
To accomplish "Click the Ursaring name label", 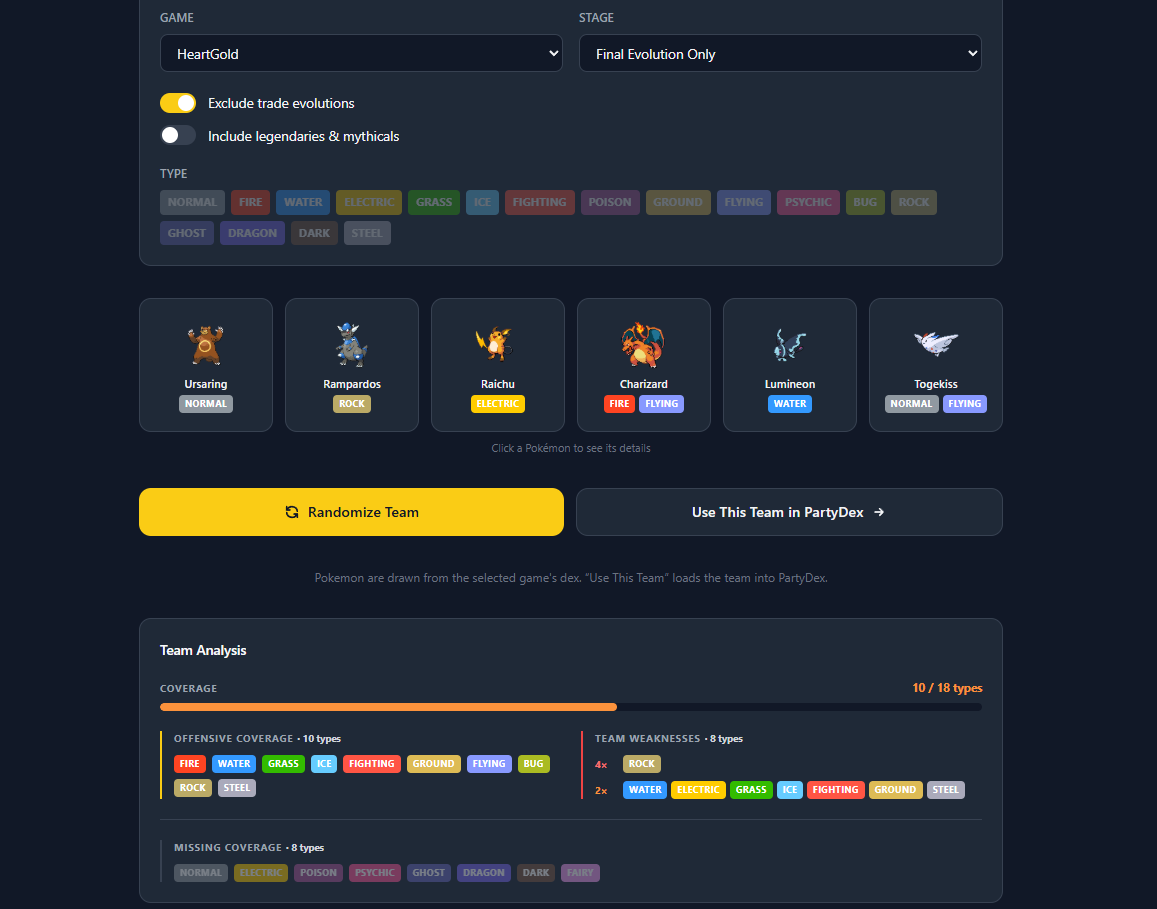I will (x=206, y=384).
